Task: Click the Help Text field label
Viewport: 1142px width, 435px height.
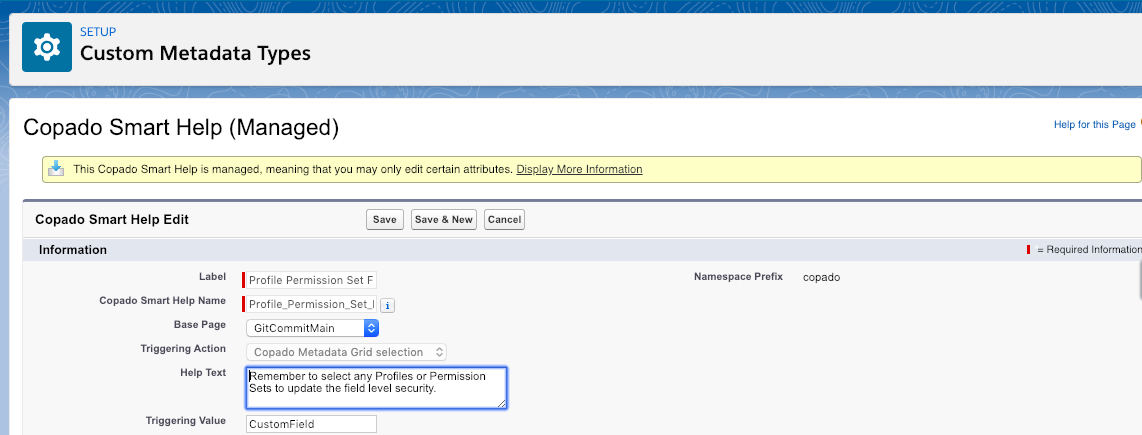Action: [203, 373]
